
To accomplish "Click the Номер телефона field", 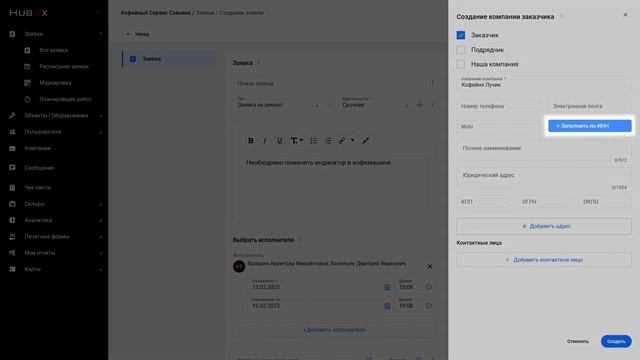I will point(498,106).
